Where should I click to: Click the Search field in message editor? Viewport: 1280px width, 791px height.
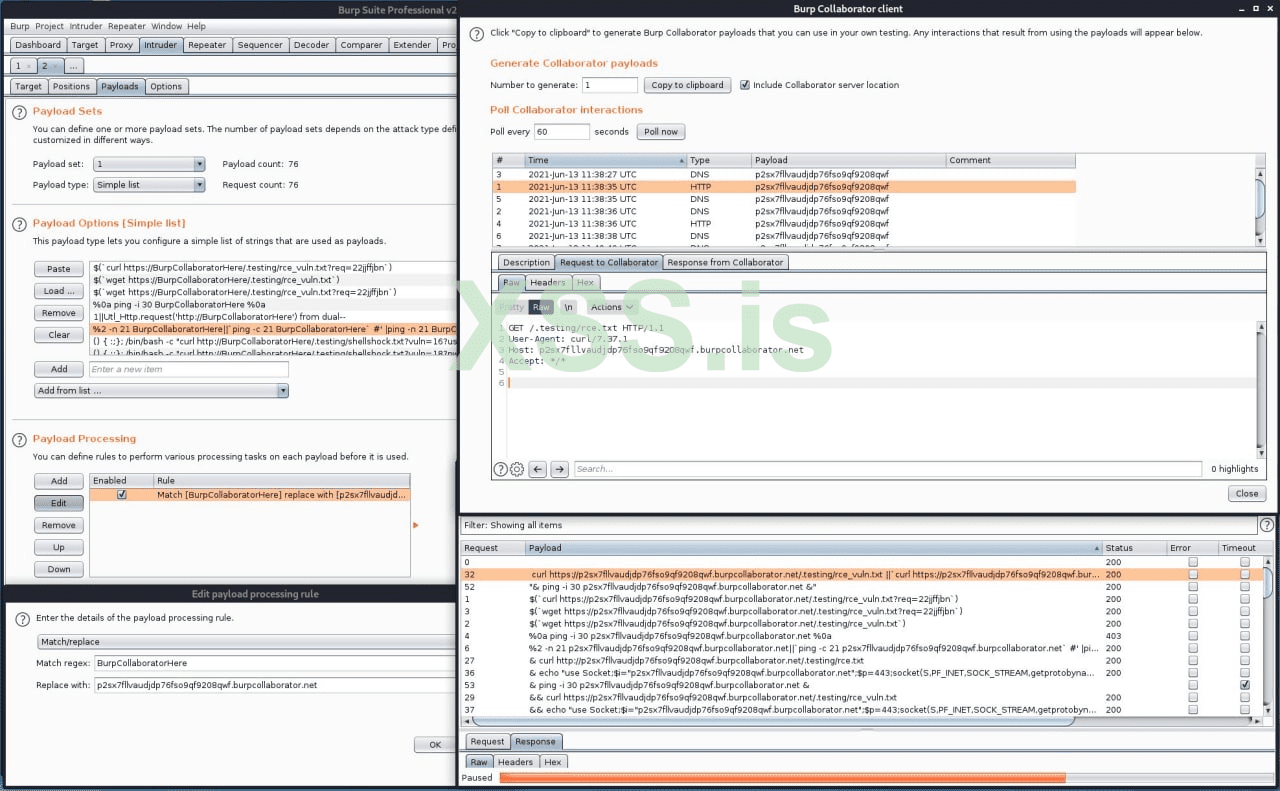(x=887, y=469)
